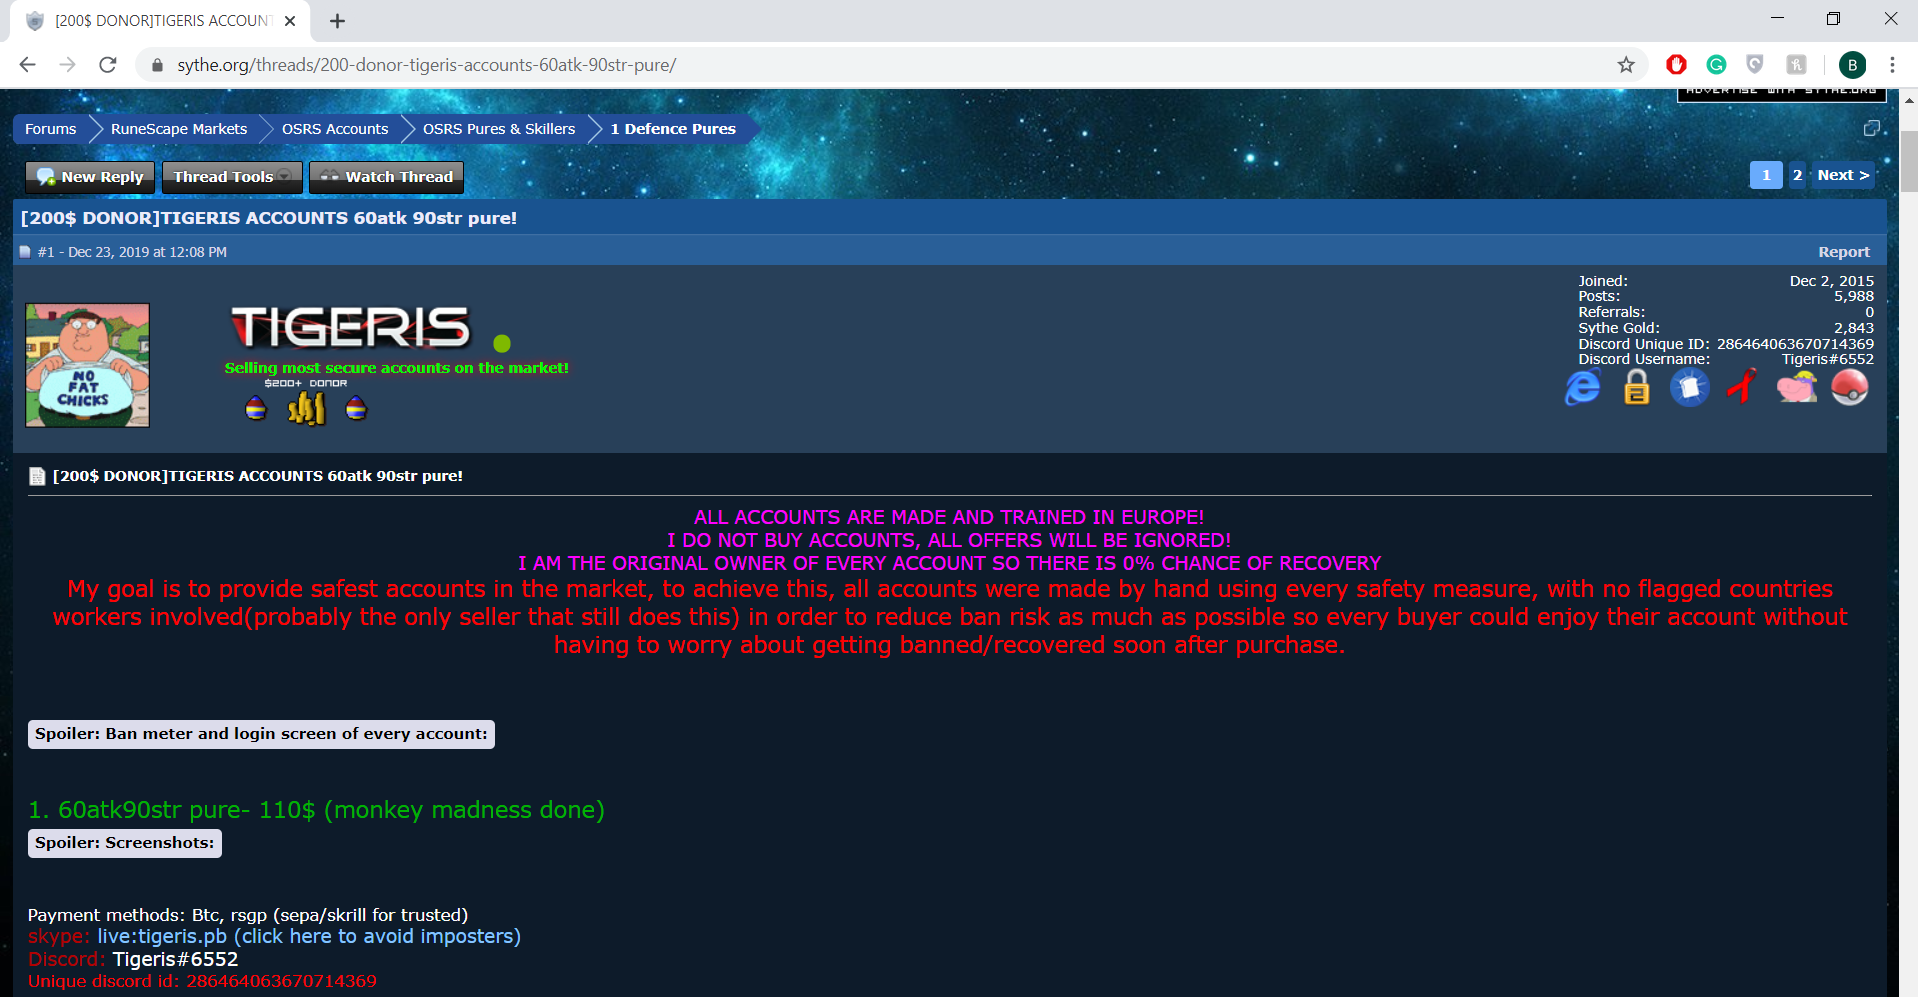
Task: Click the striped egg icon right of the coins
Action: click(356, 408)
